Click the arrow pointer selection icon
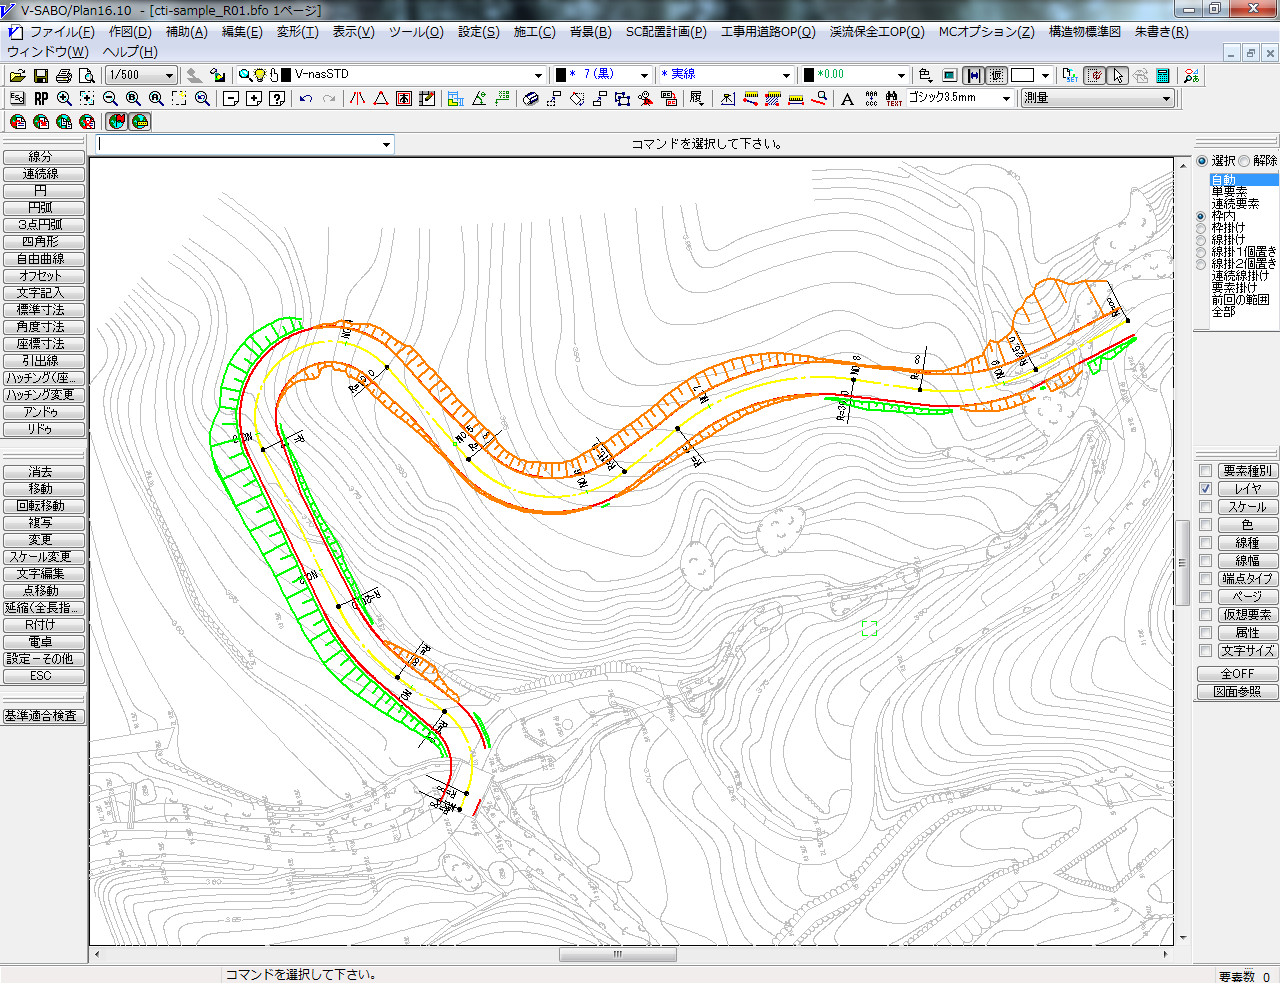Image resolution: width=1280 pixels, height=984 pixels. pos(1118,75)
